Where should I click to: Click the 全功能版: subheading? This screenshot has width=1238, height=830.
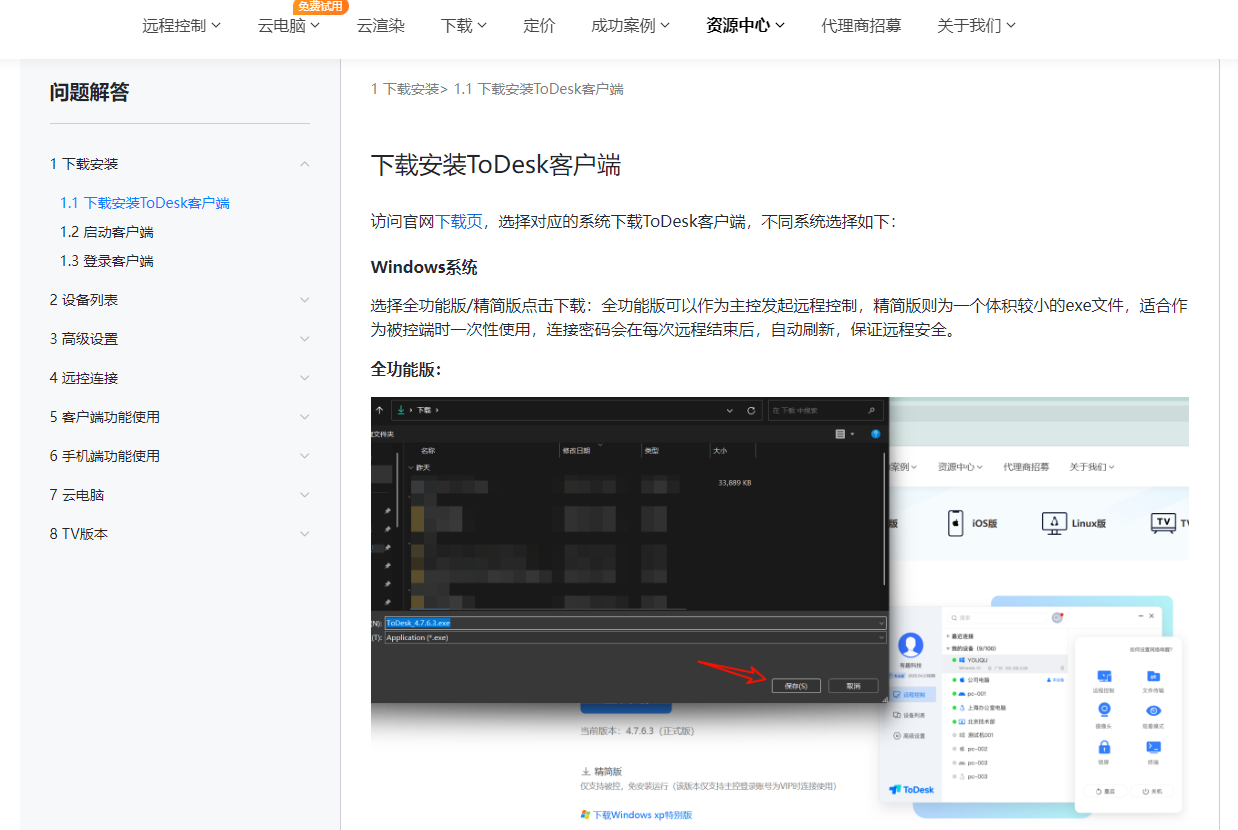tap(406, 370)
